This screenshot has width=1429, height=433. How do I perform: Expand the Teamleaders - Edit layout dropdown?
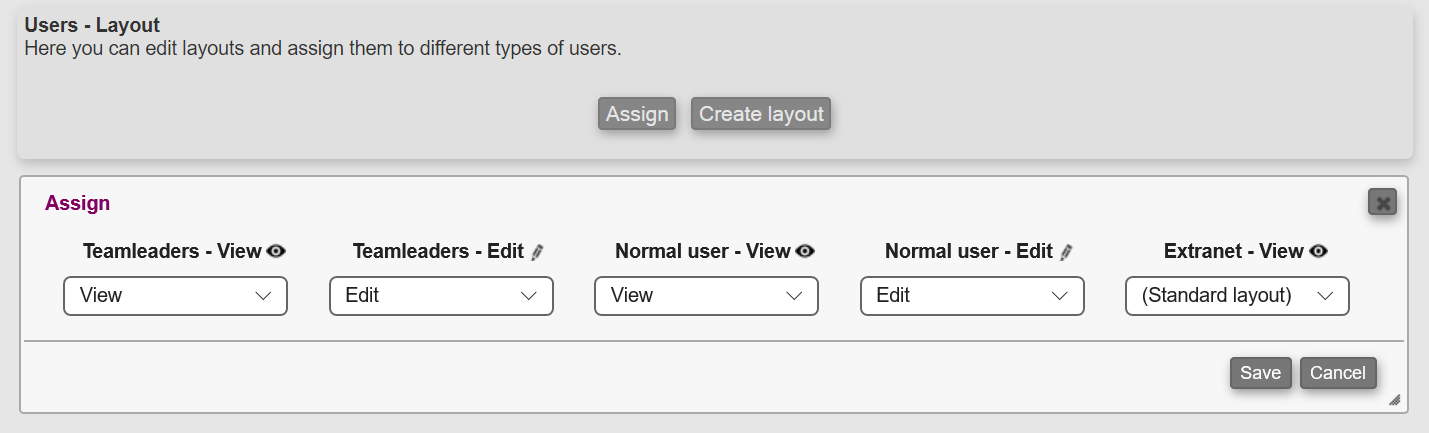pos(441,296)
